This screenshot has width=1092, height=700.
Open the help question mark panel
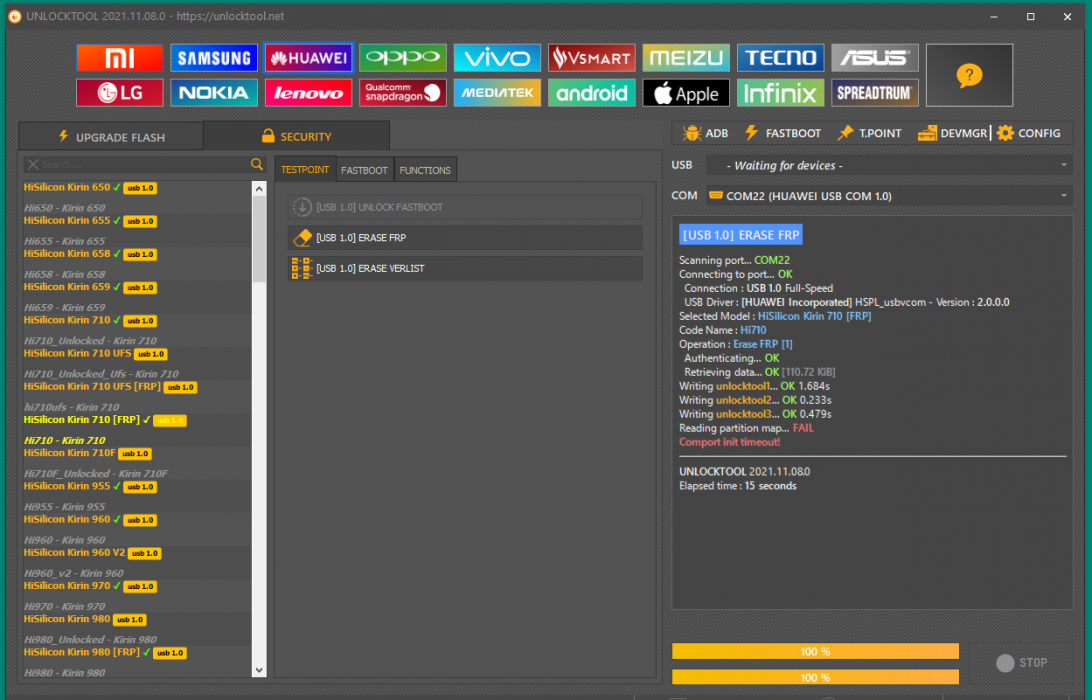(969, 75)
